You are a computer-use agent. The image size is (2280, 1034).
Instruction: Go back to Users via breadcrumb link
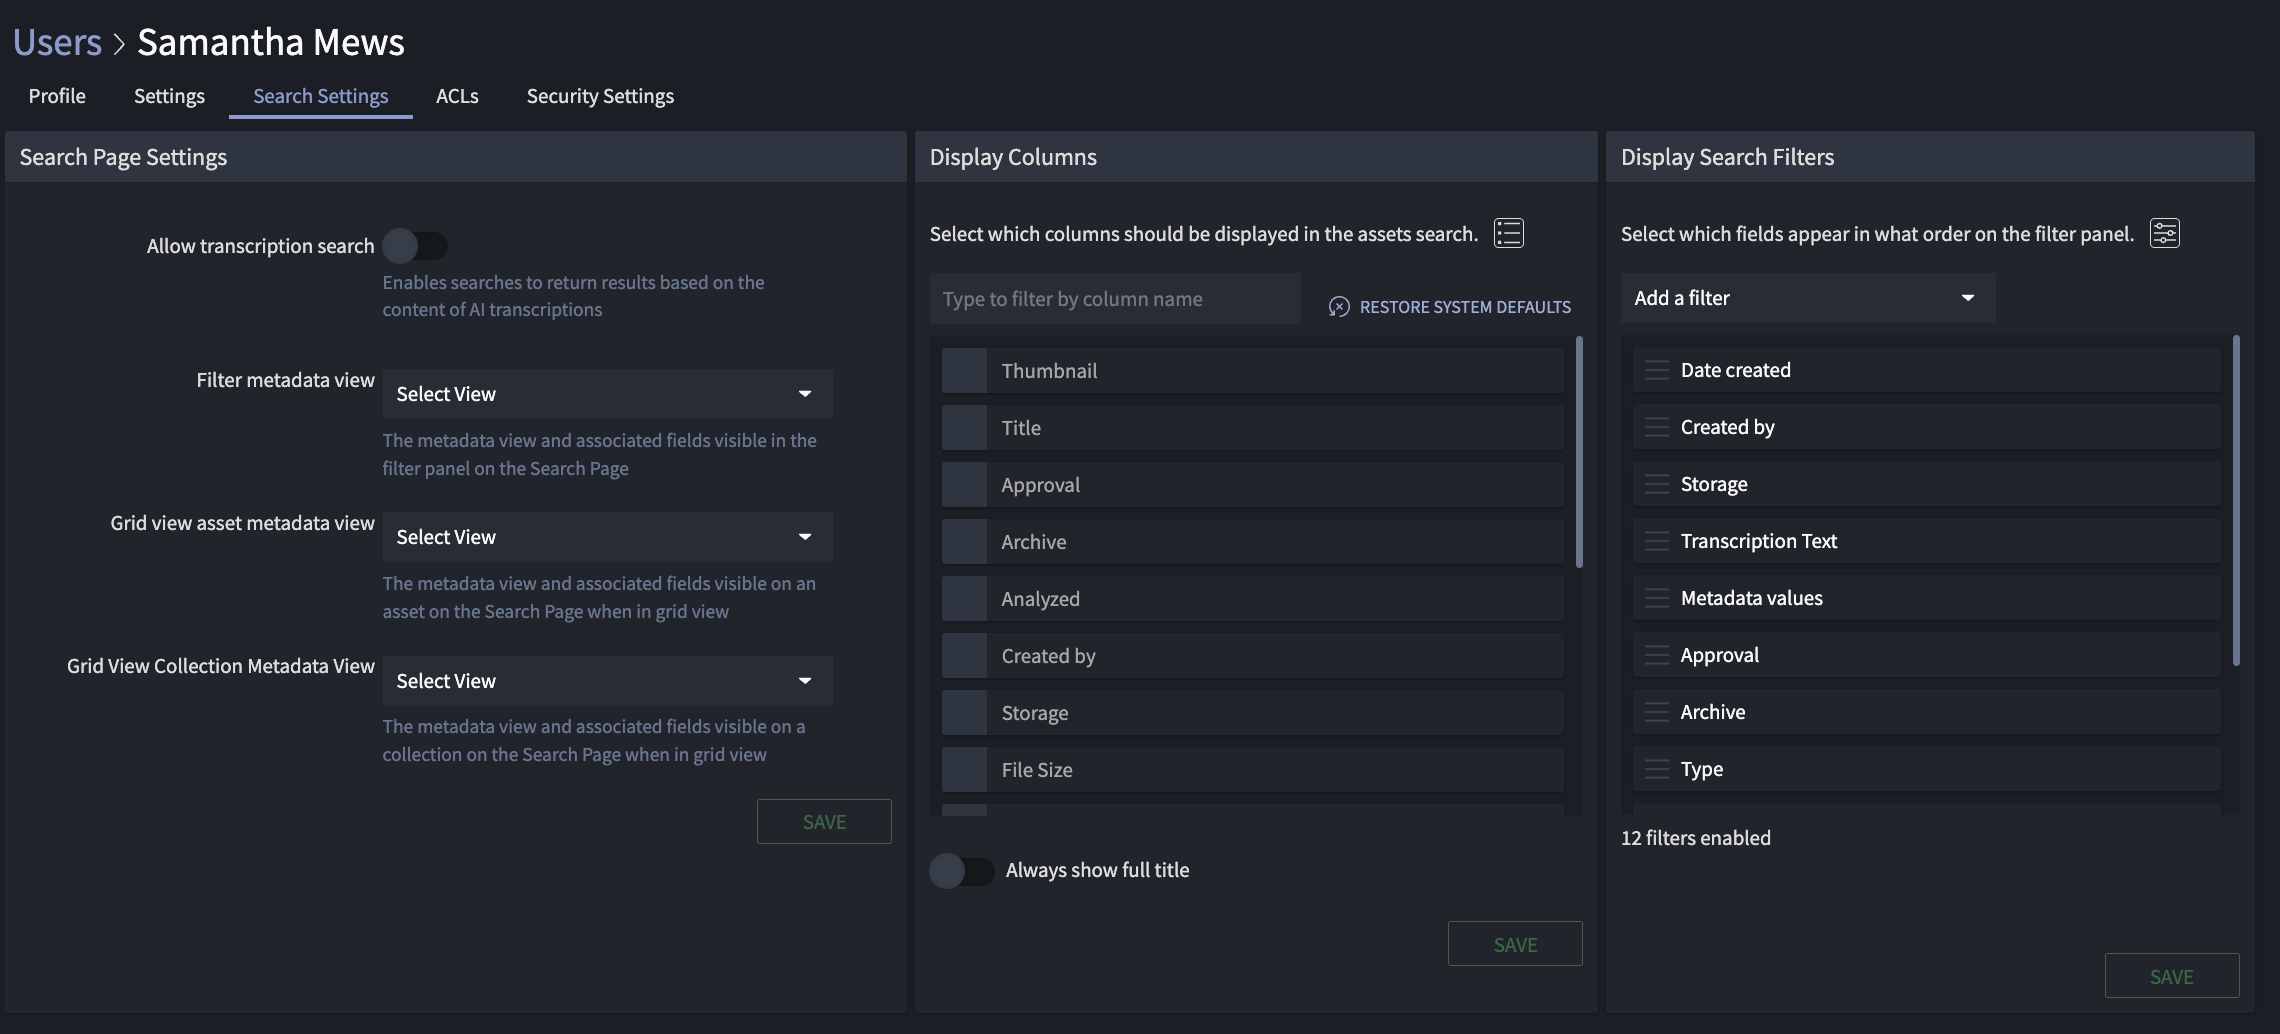click(57, 42)
